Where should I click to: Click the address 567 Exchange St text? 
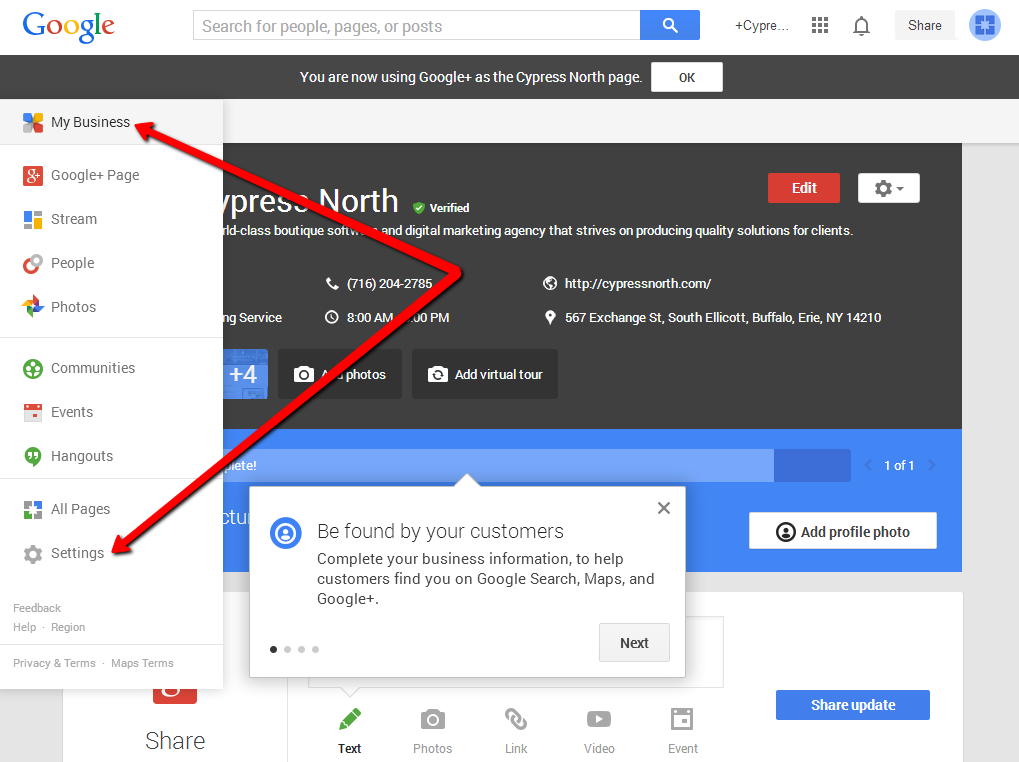[723, 318]
